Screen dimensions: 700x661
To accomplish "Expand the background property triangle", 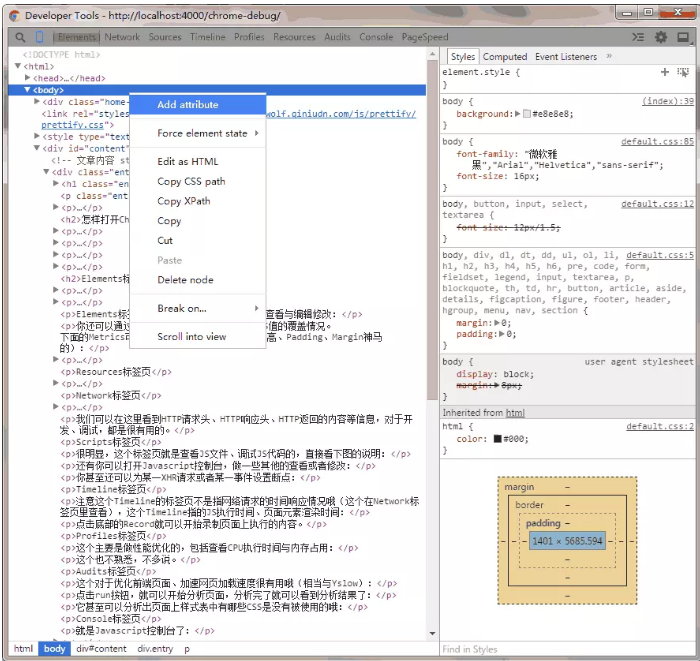I will tap(517, 114).
